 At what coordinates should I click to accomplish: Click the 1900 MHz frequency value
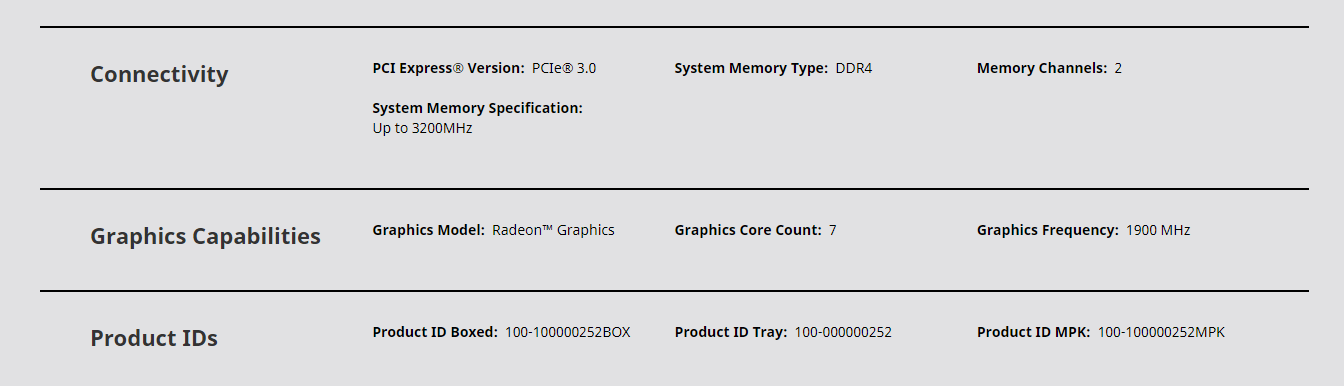(1158, 230)
